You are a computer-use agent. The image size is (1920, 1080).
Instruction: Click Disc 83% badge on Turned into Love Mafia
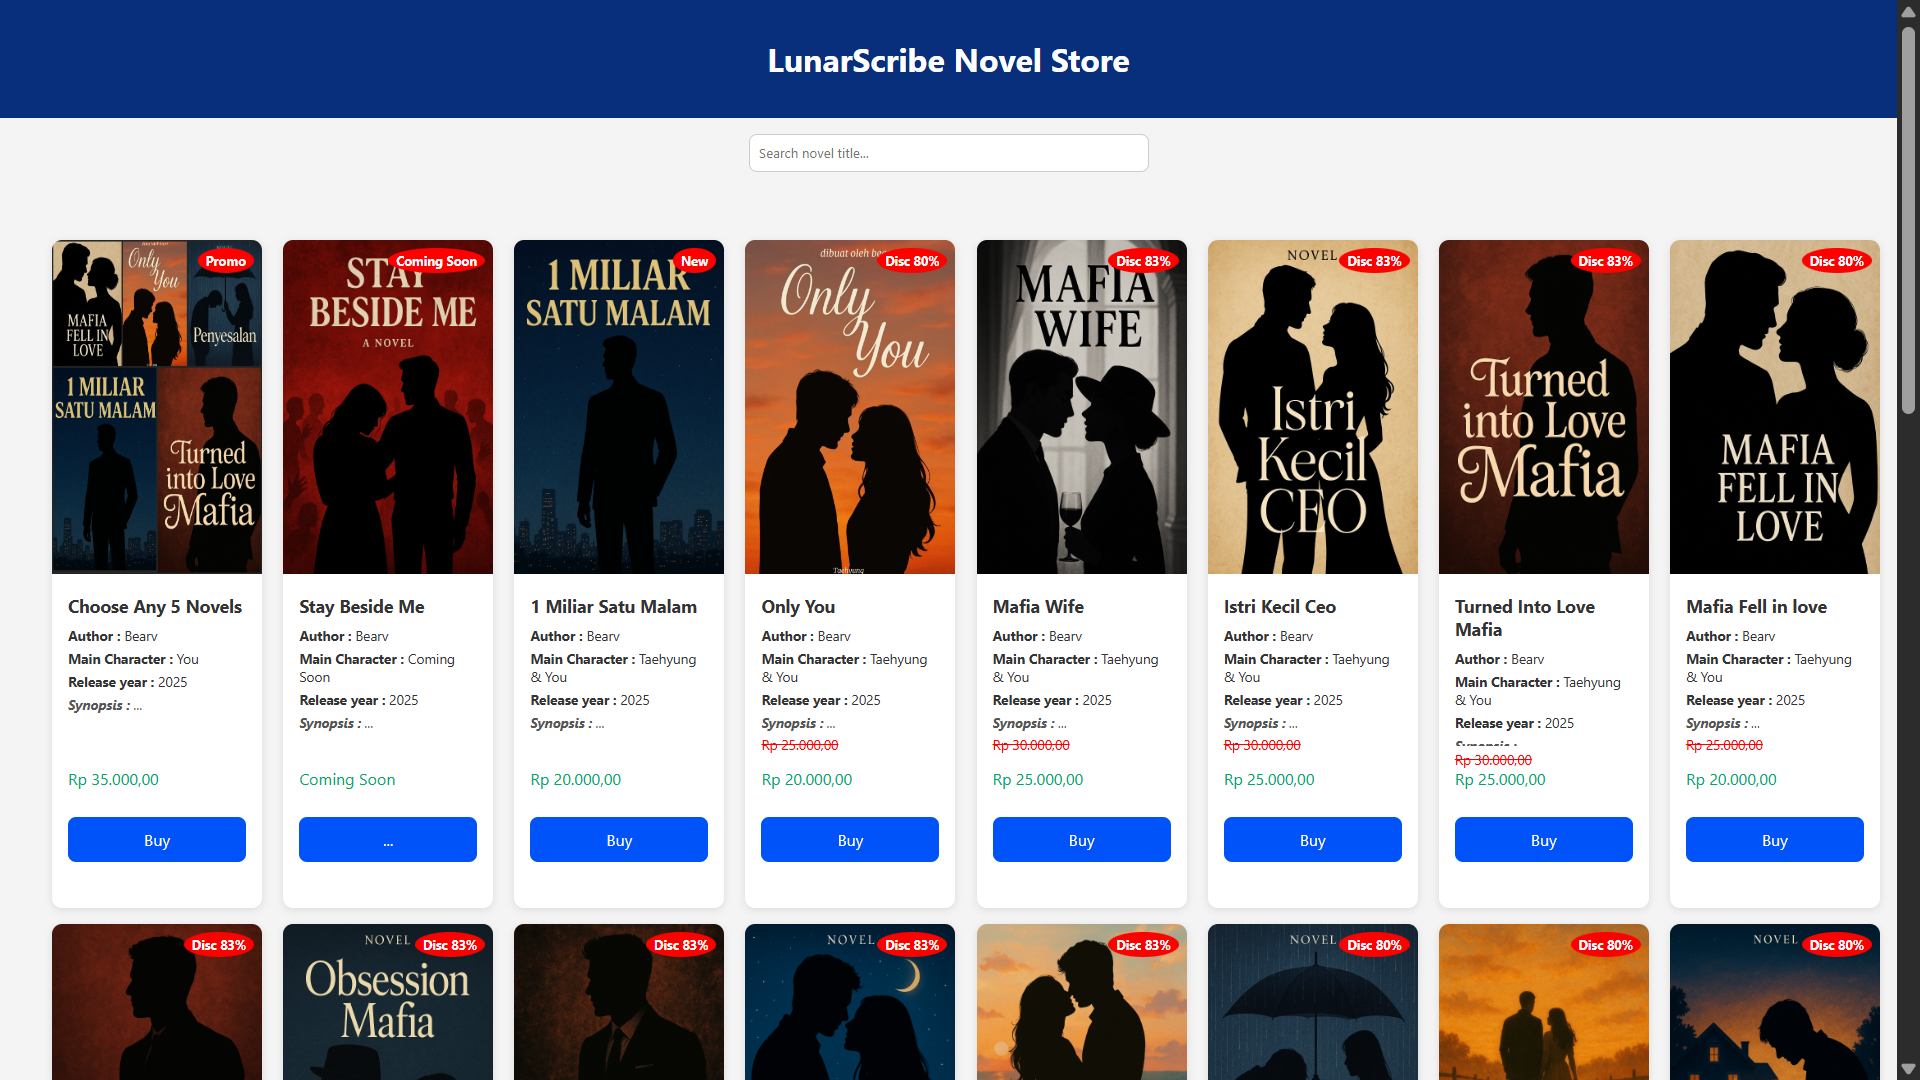point(1605,261)
